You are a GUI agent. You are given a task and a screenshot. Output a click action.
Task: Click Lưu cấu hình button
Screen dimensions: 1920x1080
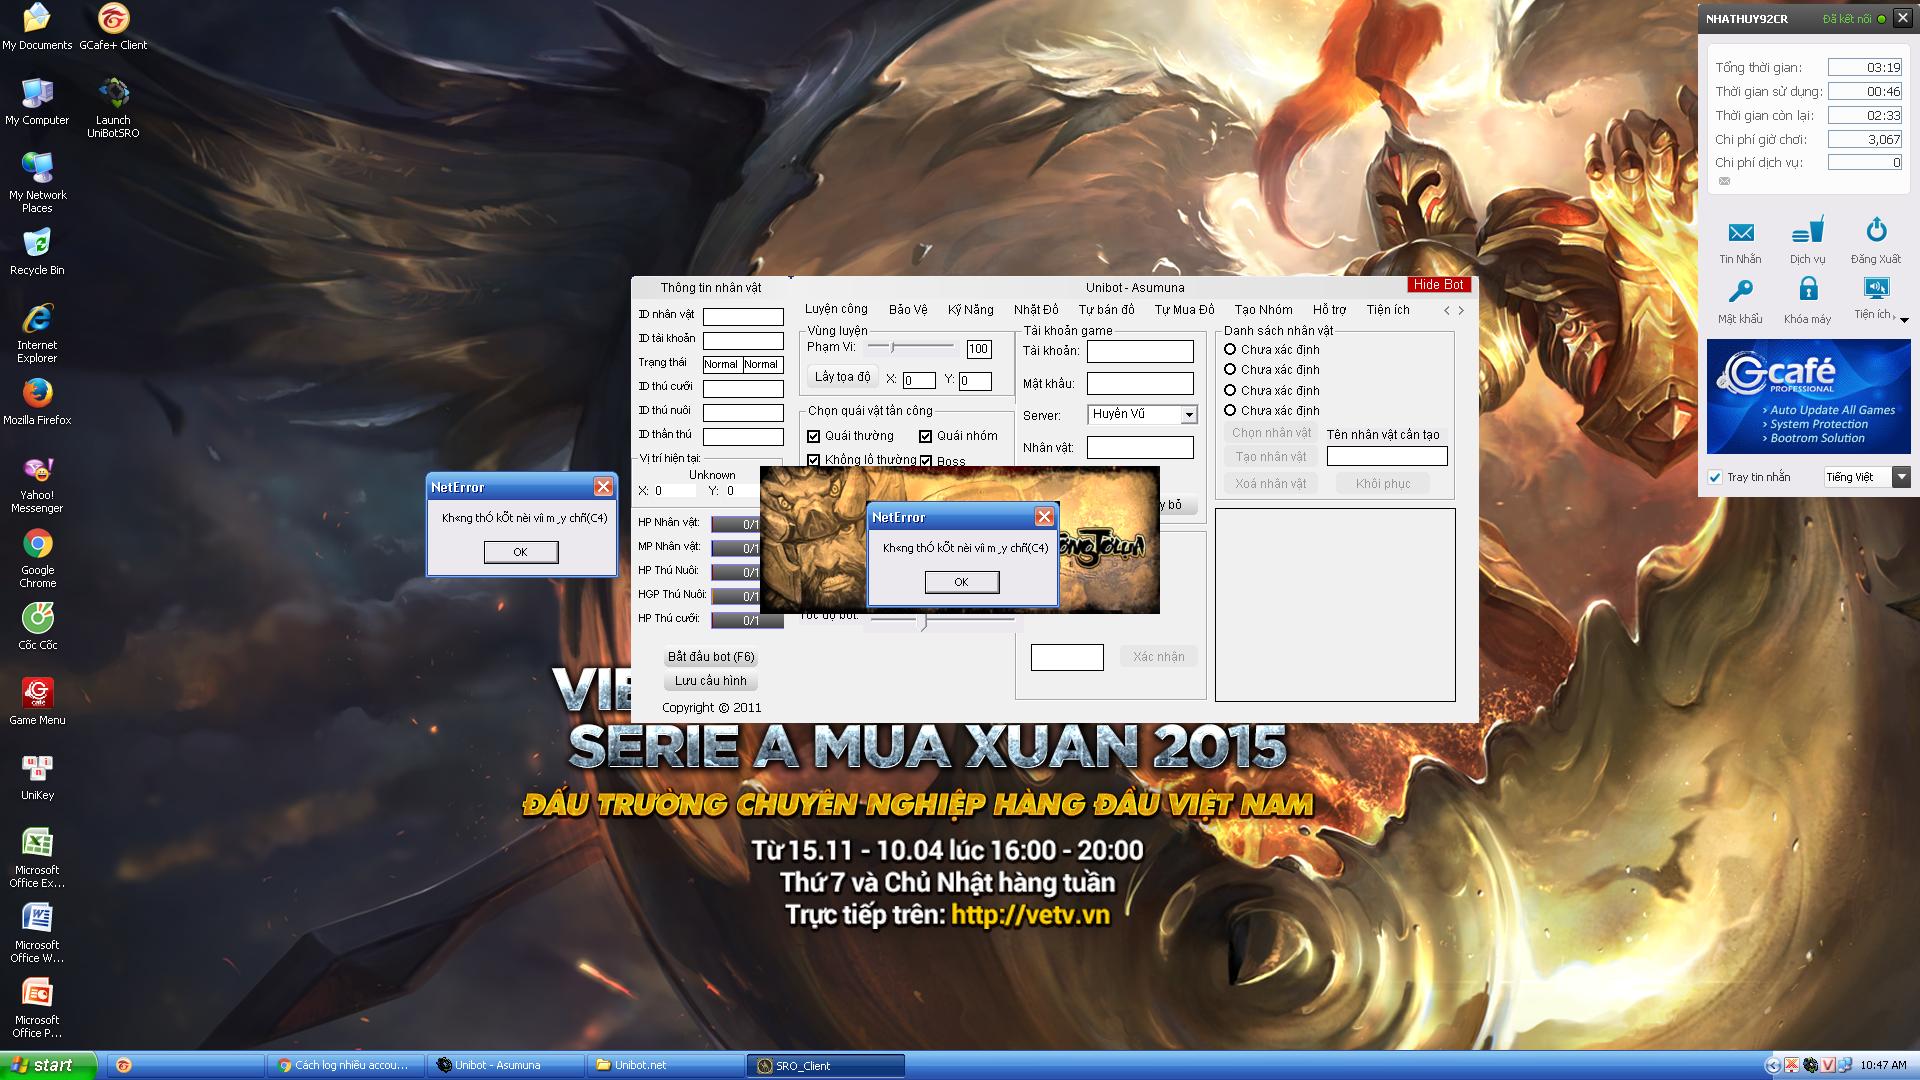pyautogui.click(x=711, y=681)
